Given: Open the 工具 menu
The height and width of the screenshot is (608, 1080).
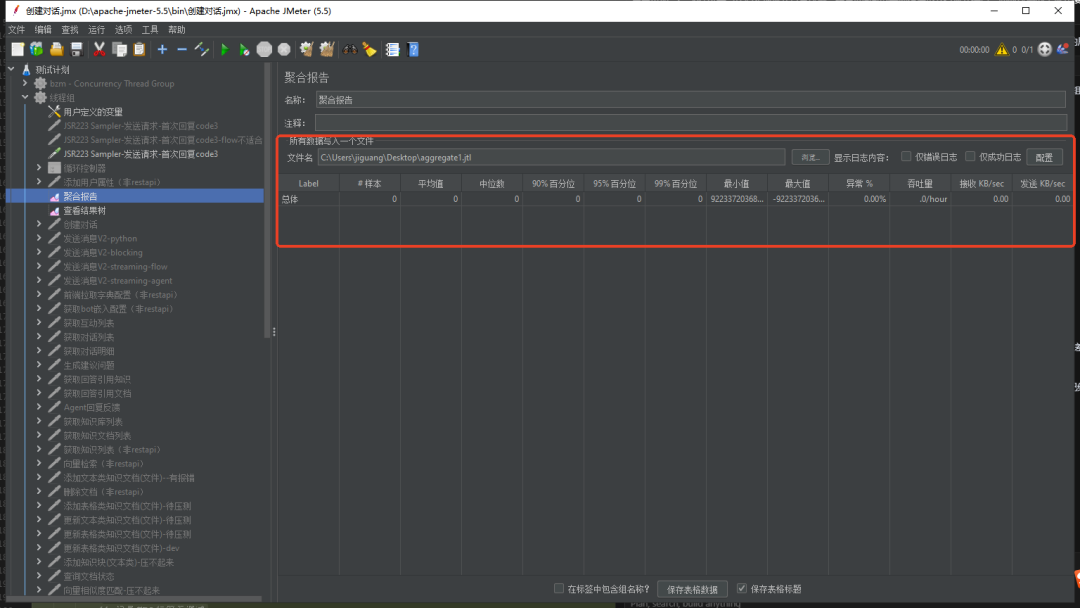Looking at the screenshot, I should coord(150,30).
